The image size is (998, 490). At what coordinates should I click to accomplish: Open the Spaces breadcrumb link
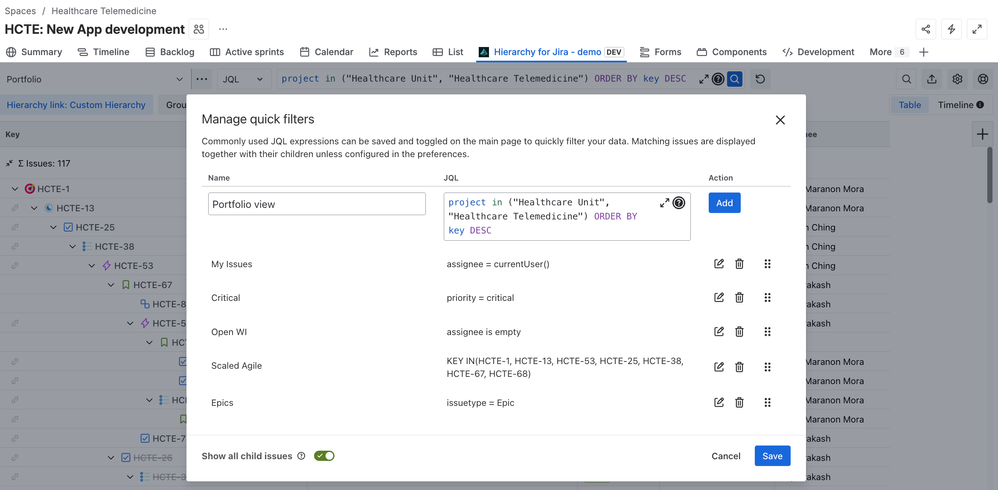click(x=20, y=11)
